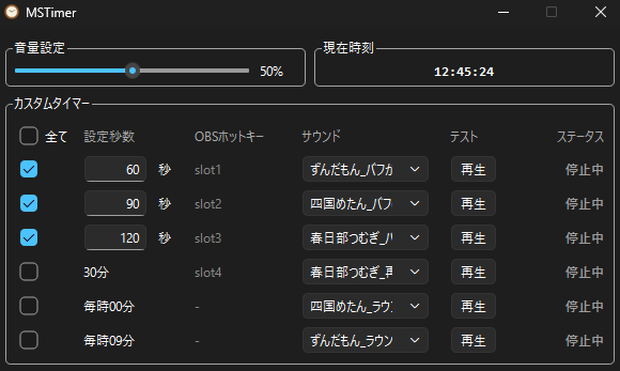
Task: Click the slot4 OBS hotkey label
Action: (x=208, y=272)
